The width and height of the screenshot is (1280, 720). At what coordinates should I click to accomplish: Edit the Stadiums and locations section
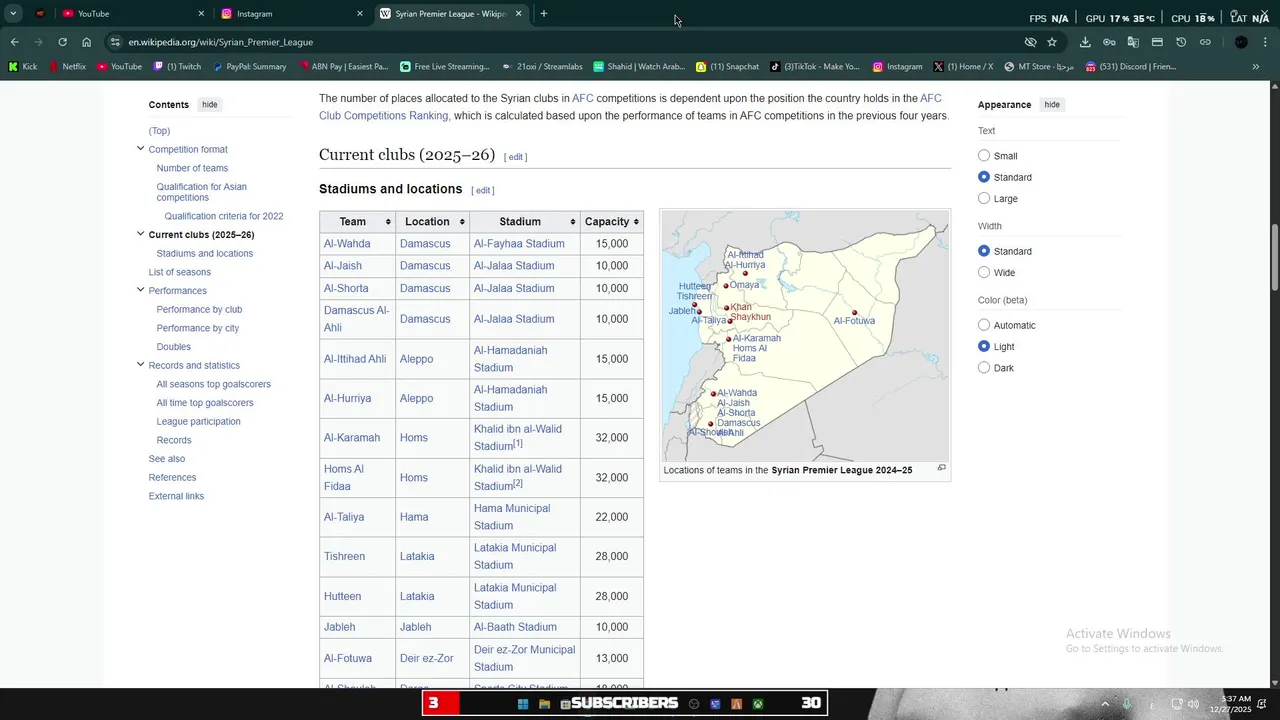tap(483, 190)
